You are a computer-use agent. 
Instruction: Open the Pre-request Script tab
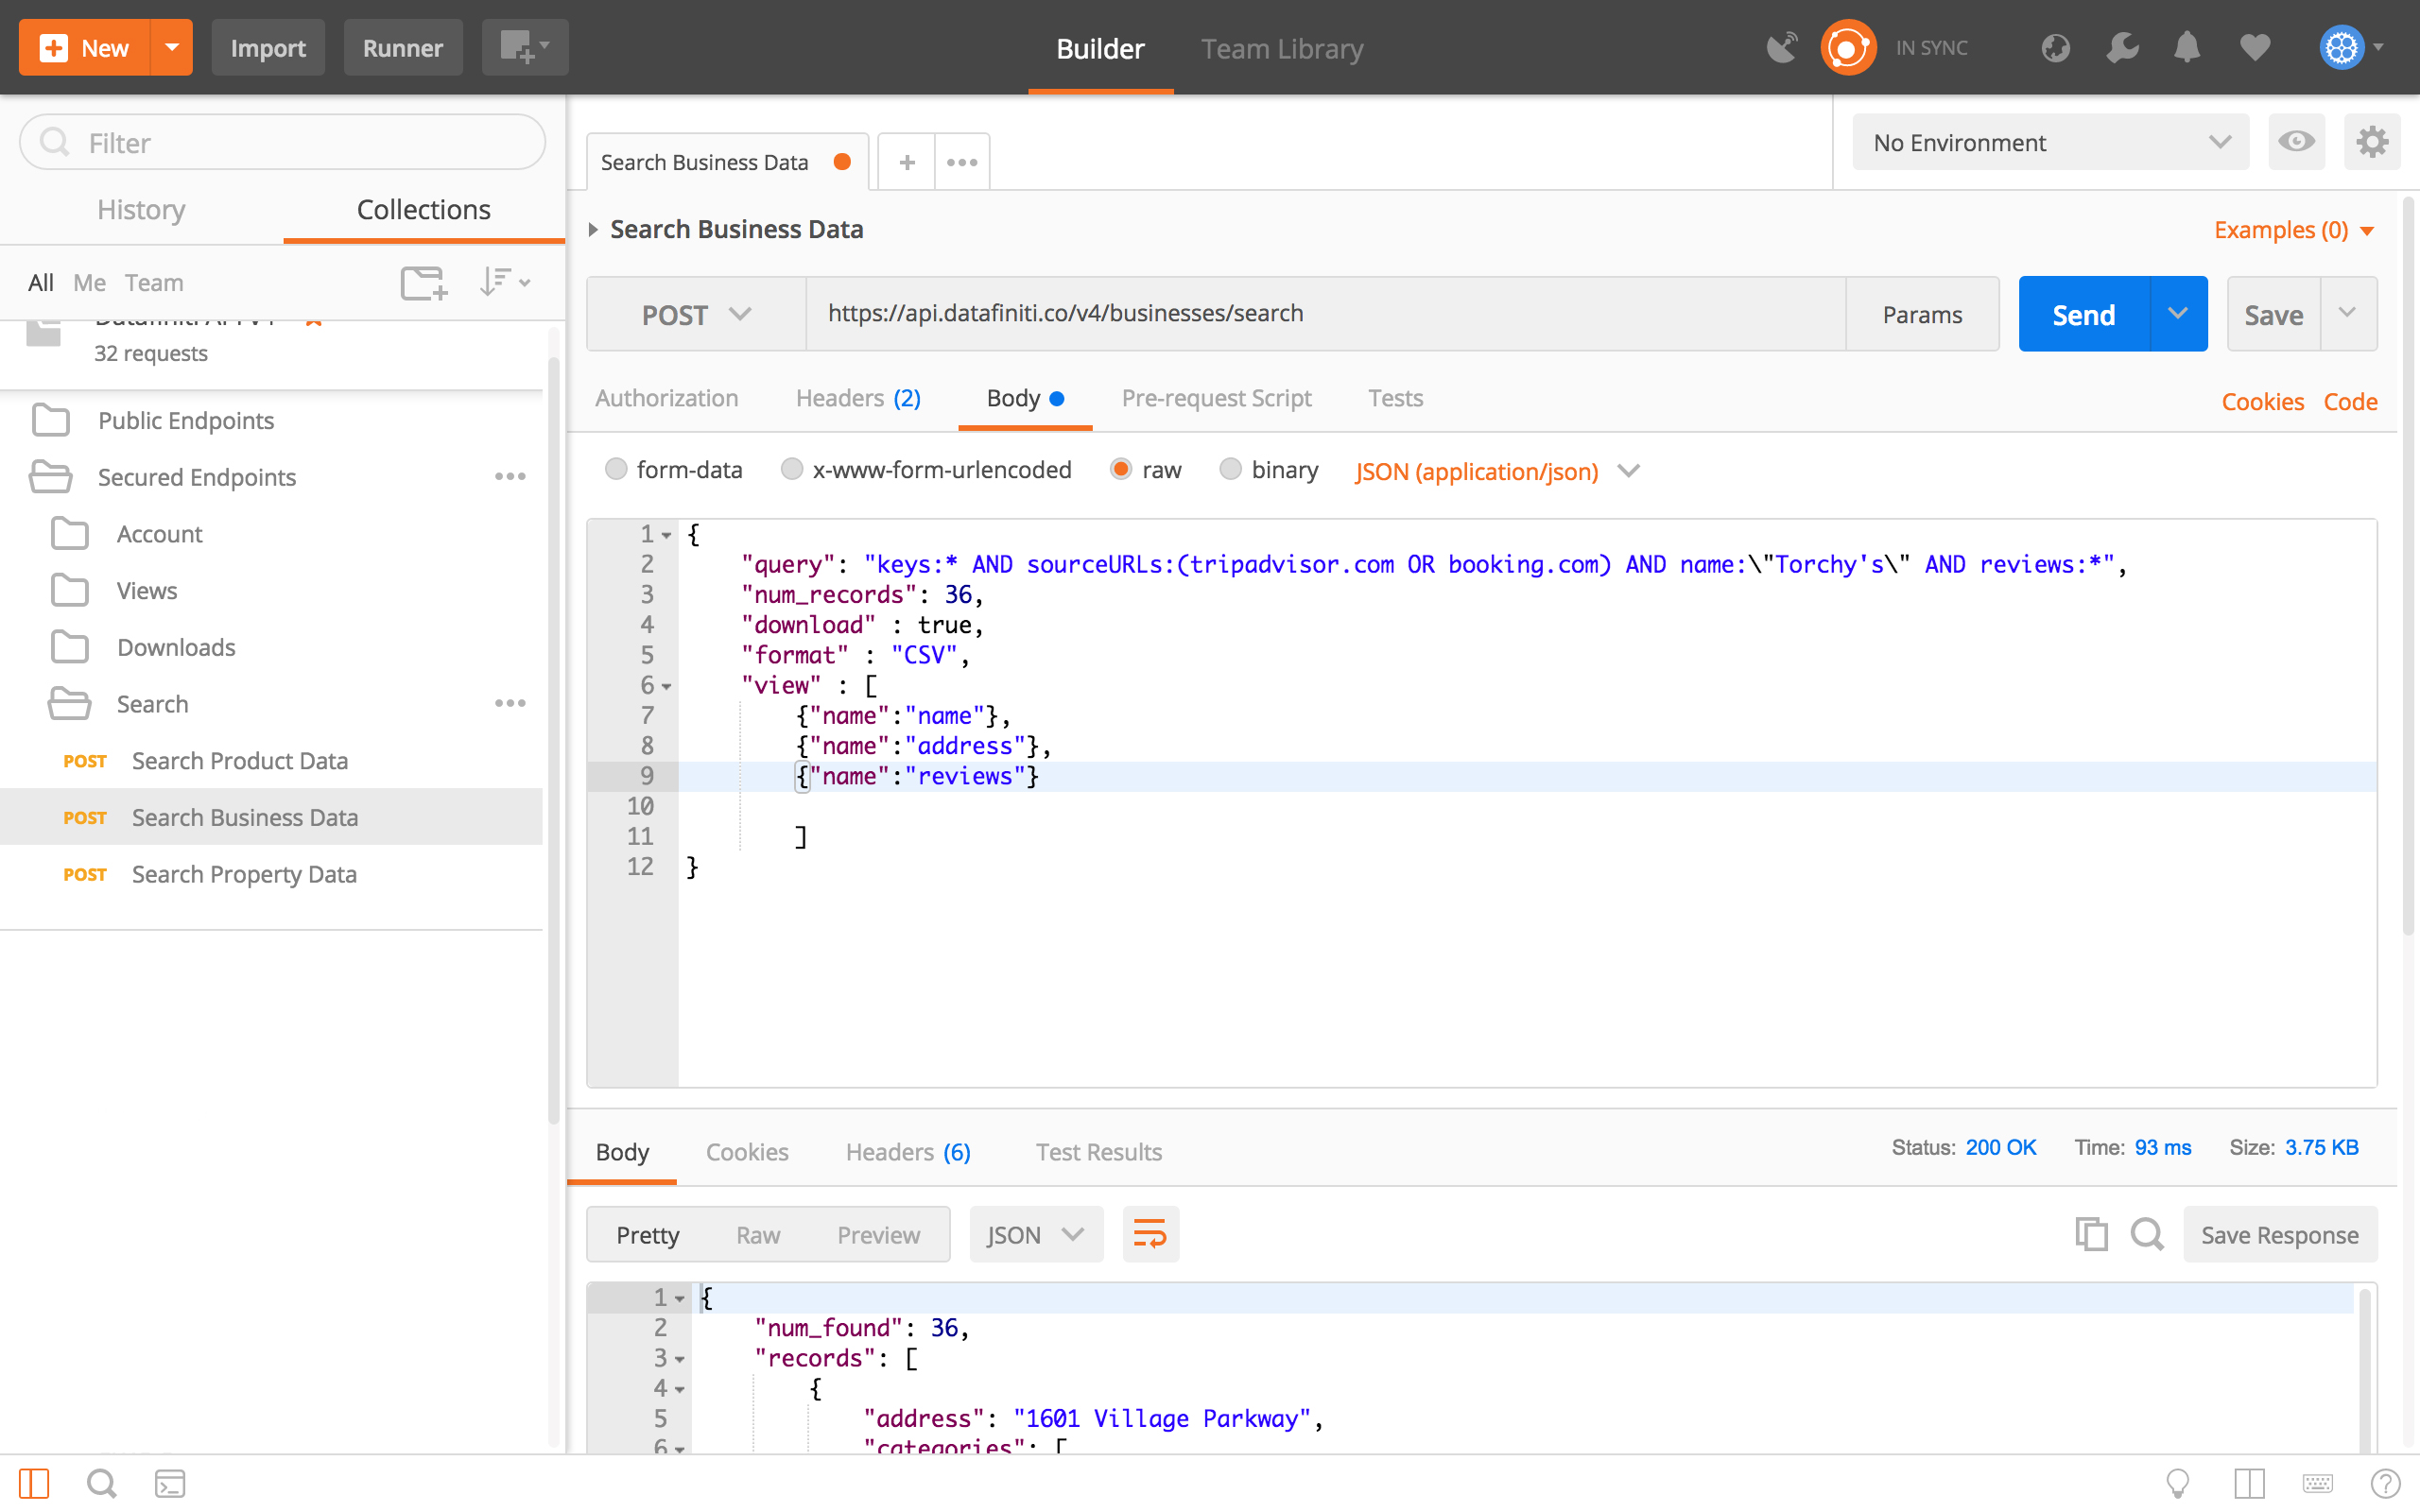(x=1216, y=398)
